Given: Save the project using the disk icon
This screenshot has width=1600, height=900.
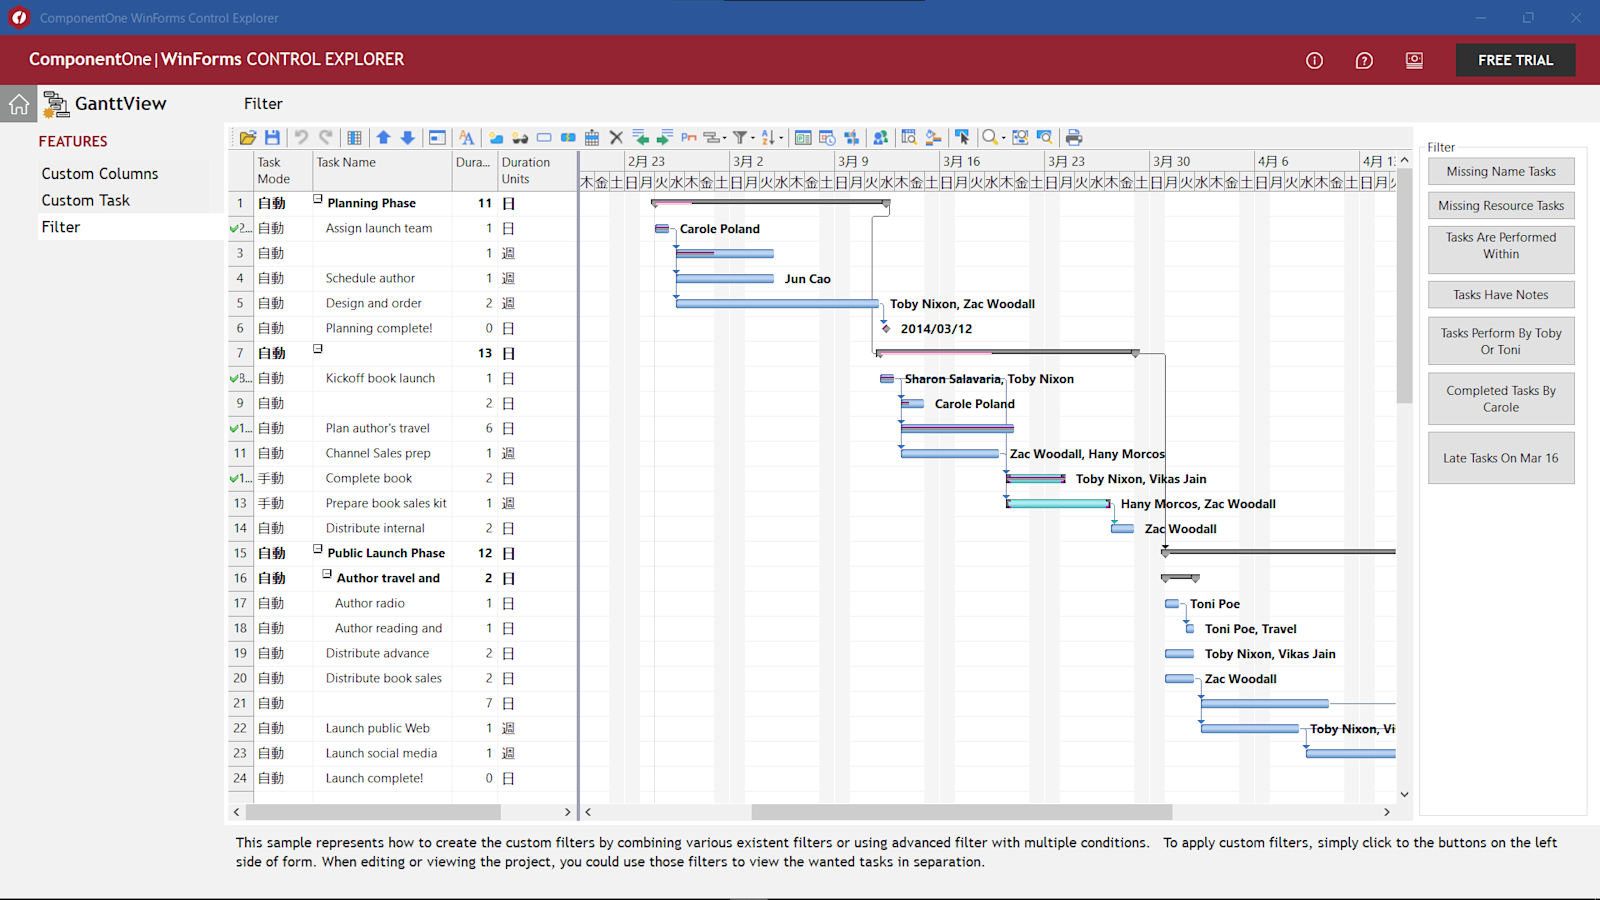Looking at the screenshot, I should coord(272,137).
